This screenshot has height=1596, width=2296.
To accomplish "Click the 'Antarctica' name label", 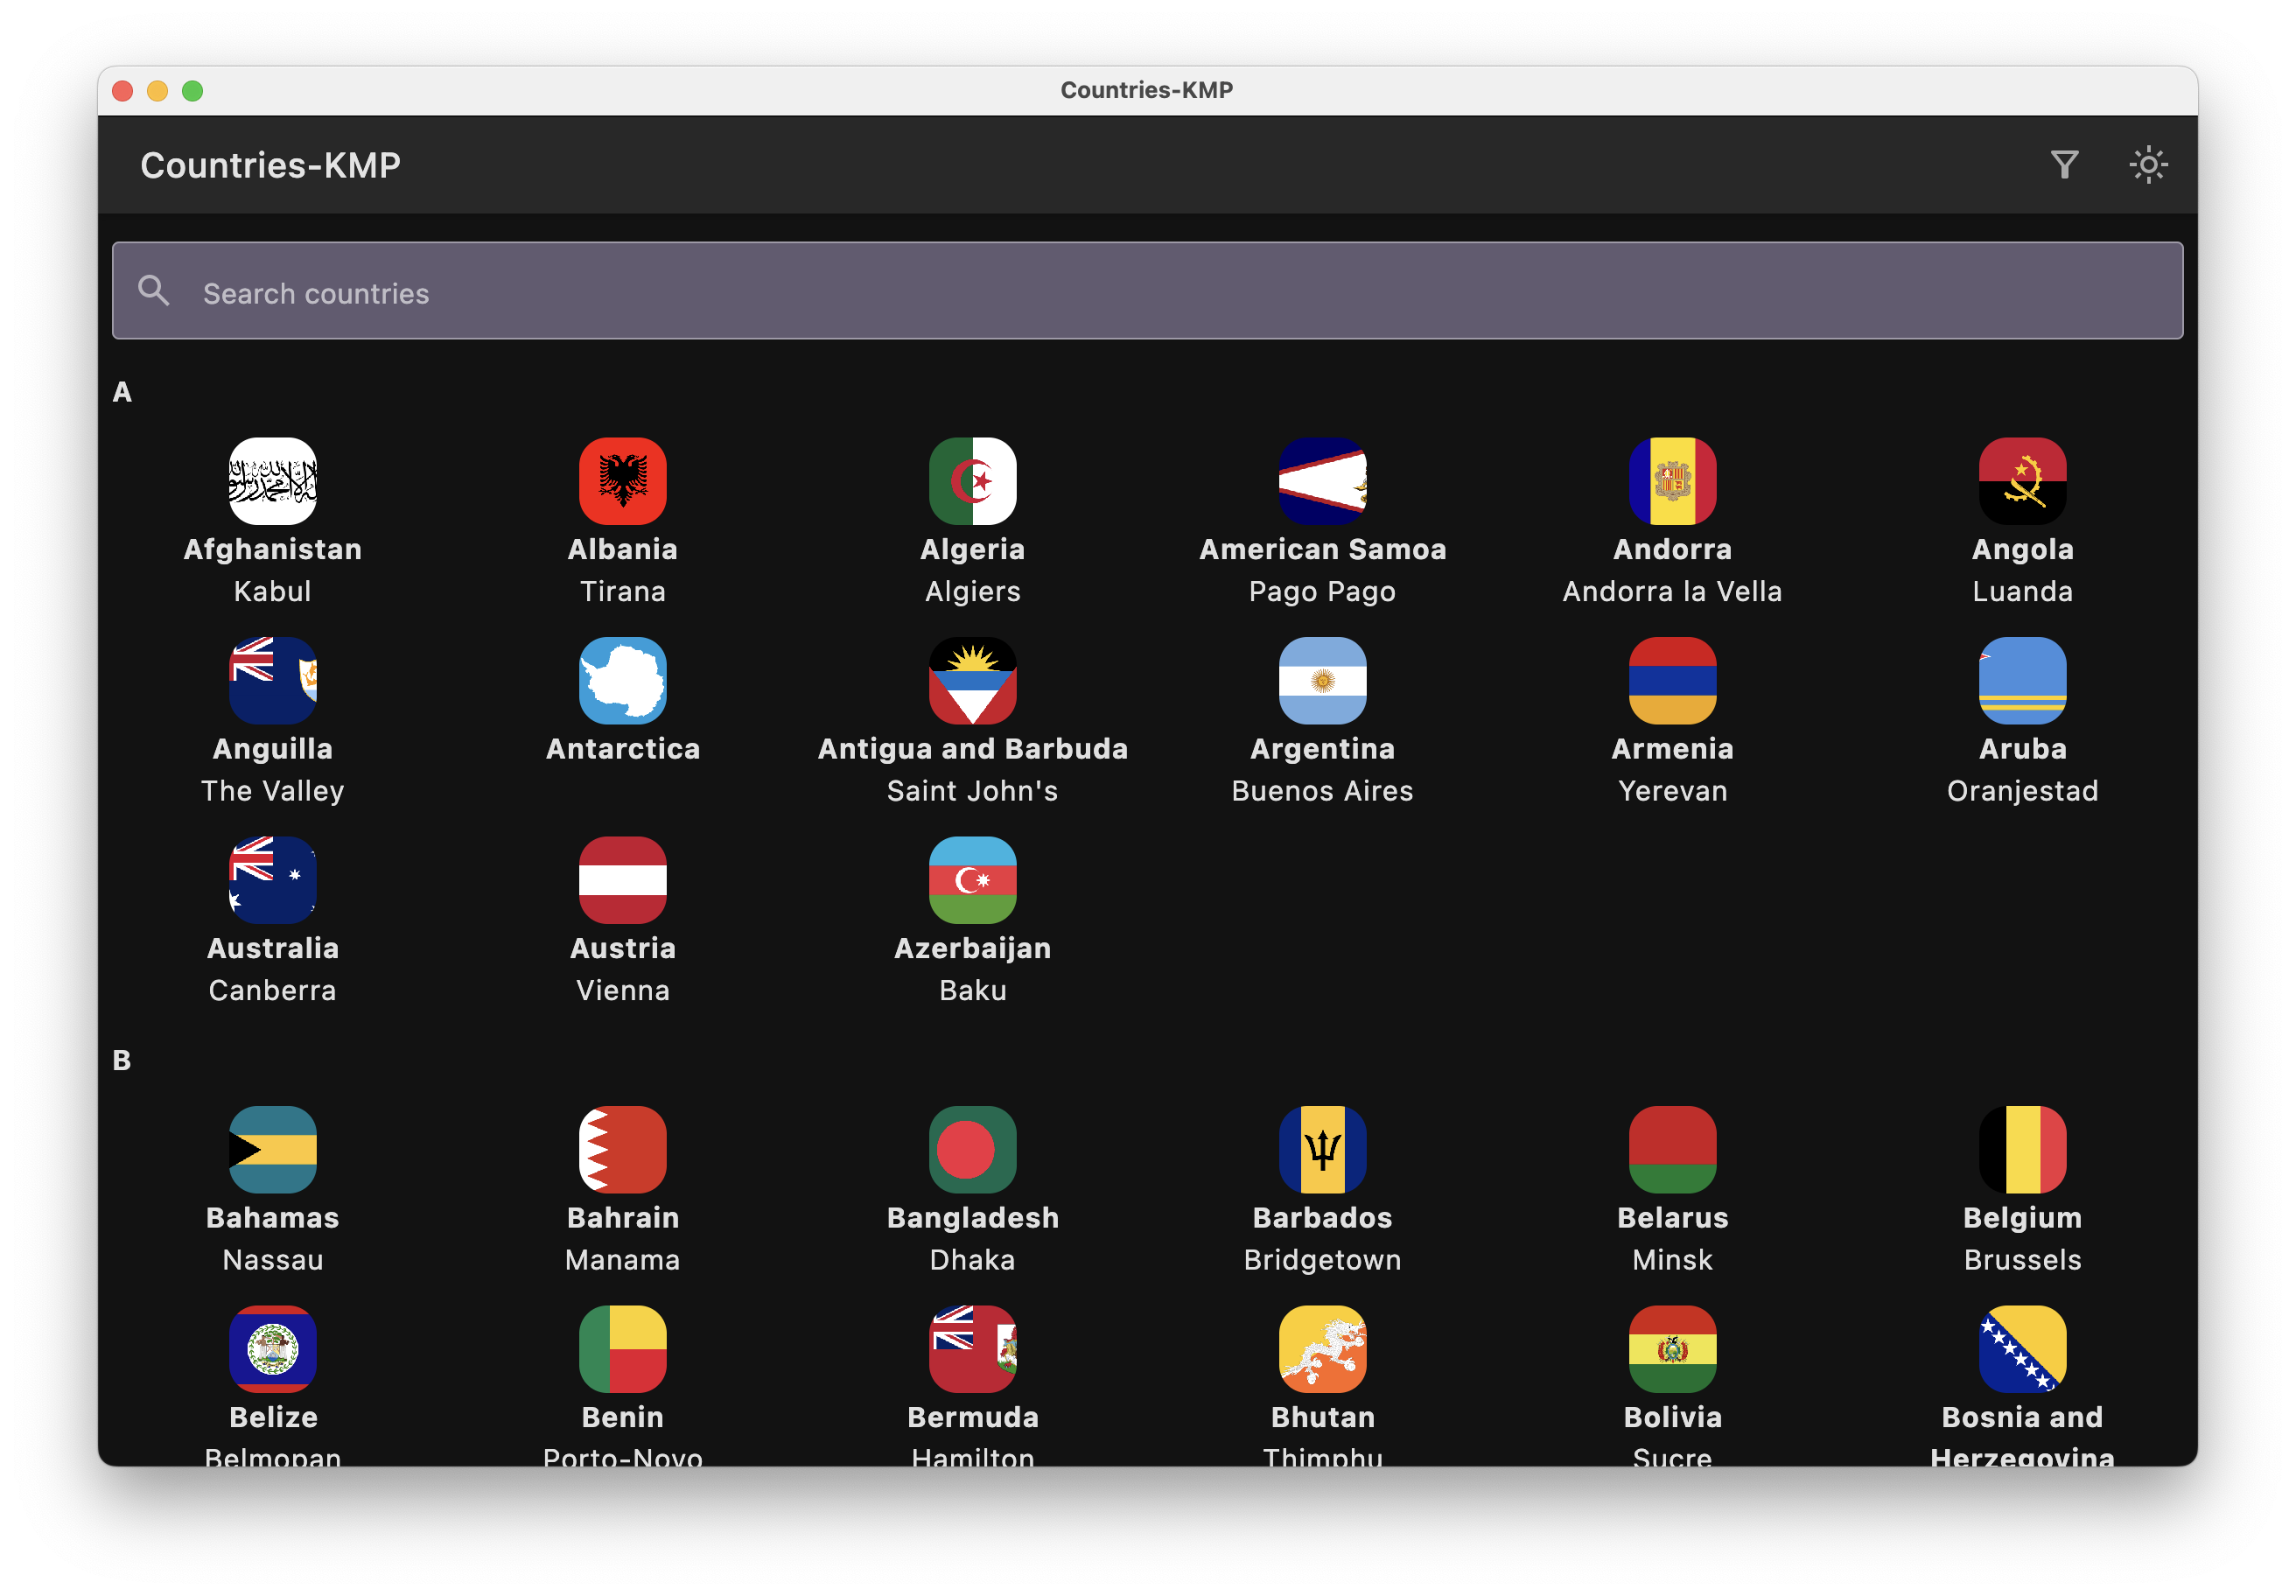I will pyautogui.click(x=623, y=750).
